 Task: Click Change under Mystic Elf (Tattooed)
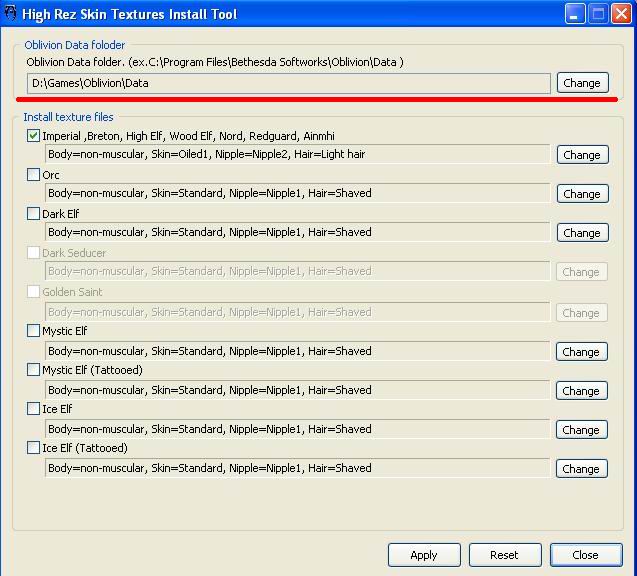tap(582, 391)
